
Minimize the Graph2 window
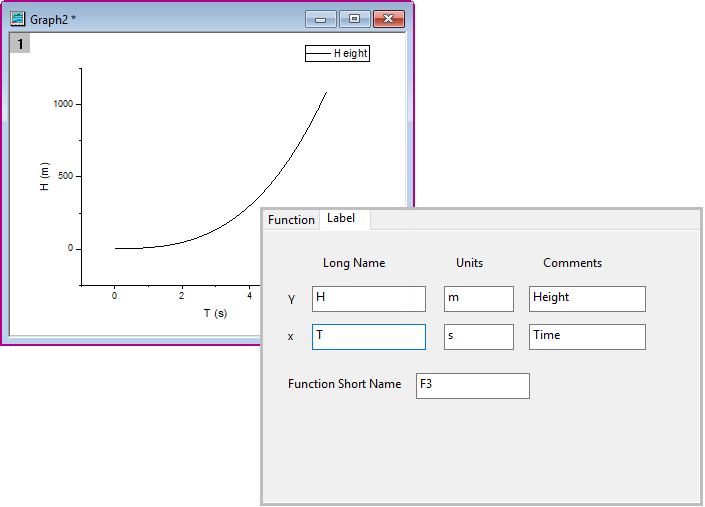pos(321,19)
